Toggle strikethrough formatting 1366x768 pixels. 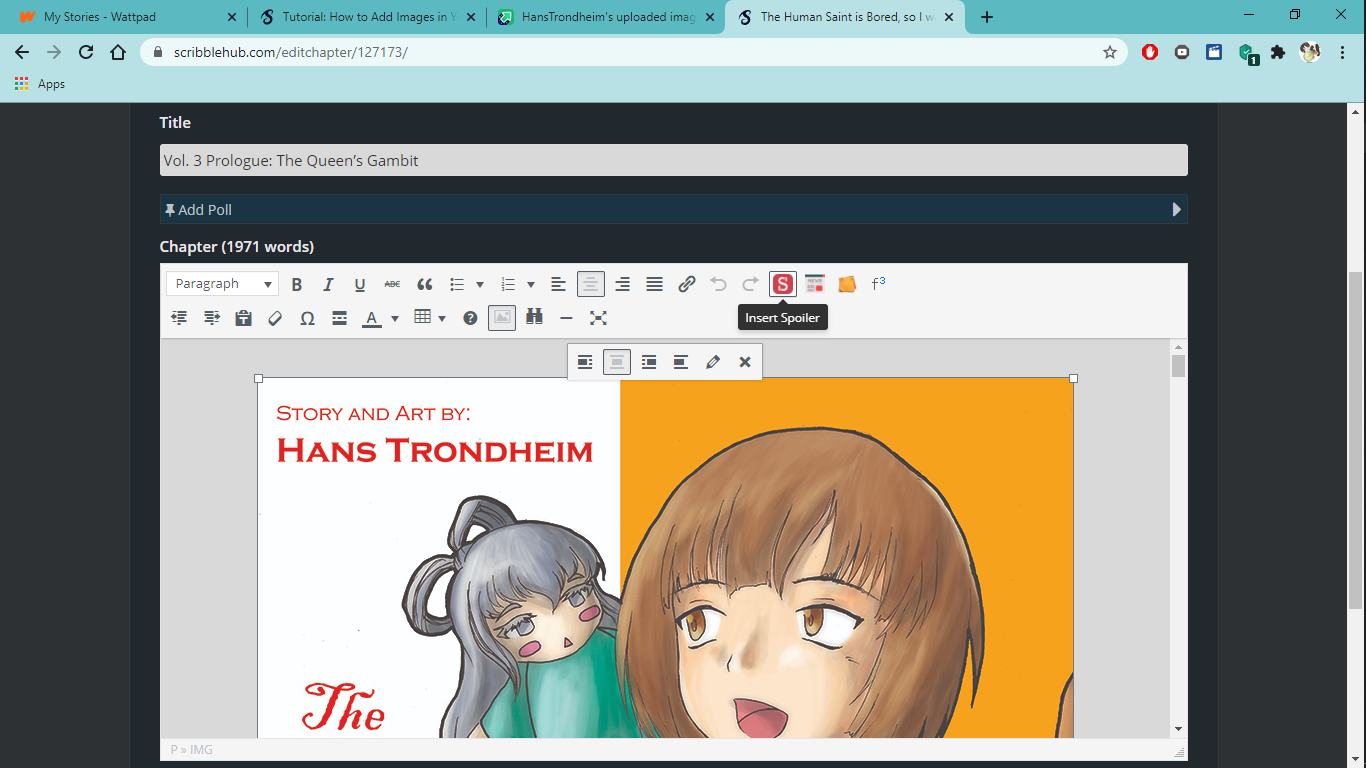pyautogui.click(x=392, y=284)
